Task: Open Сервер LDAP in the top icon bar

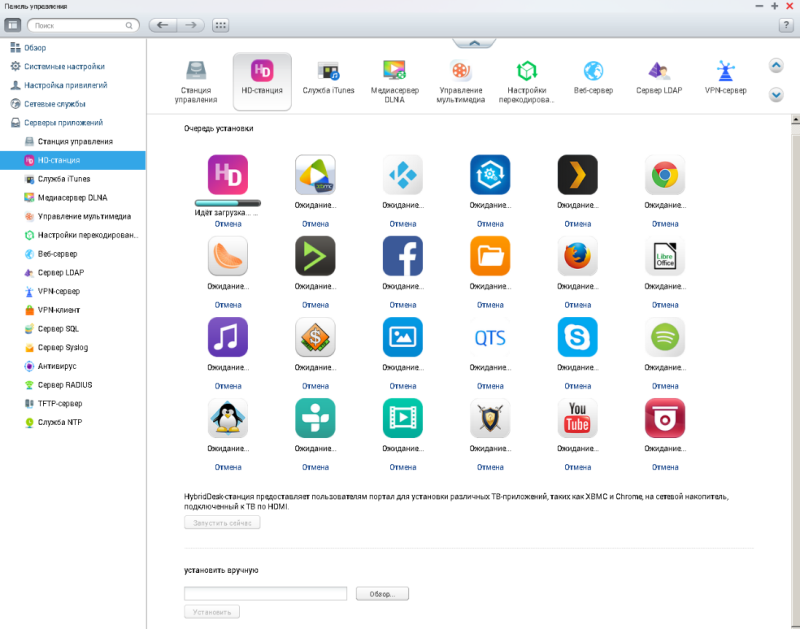Action: click(659, 78)
